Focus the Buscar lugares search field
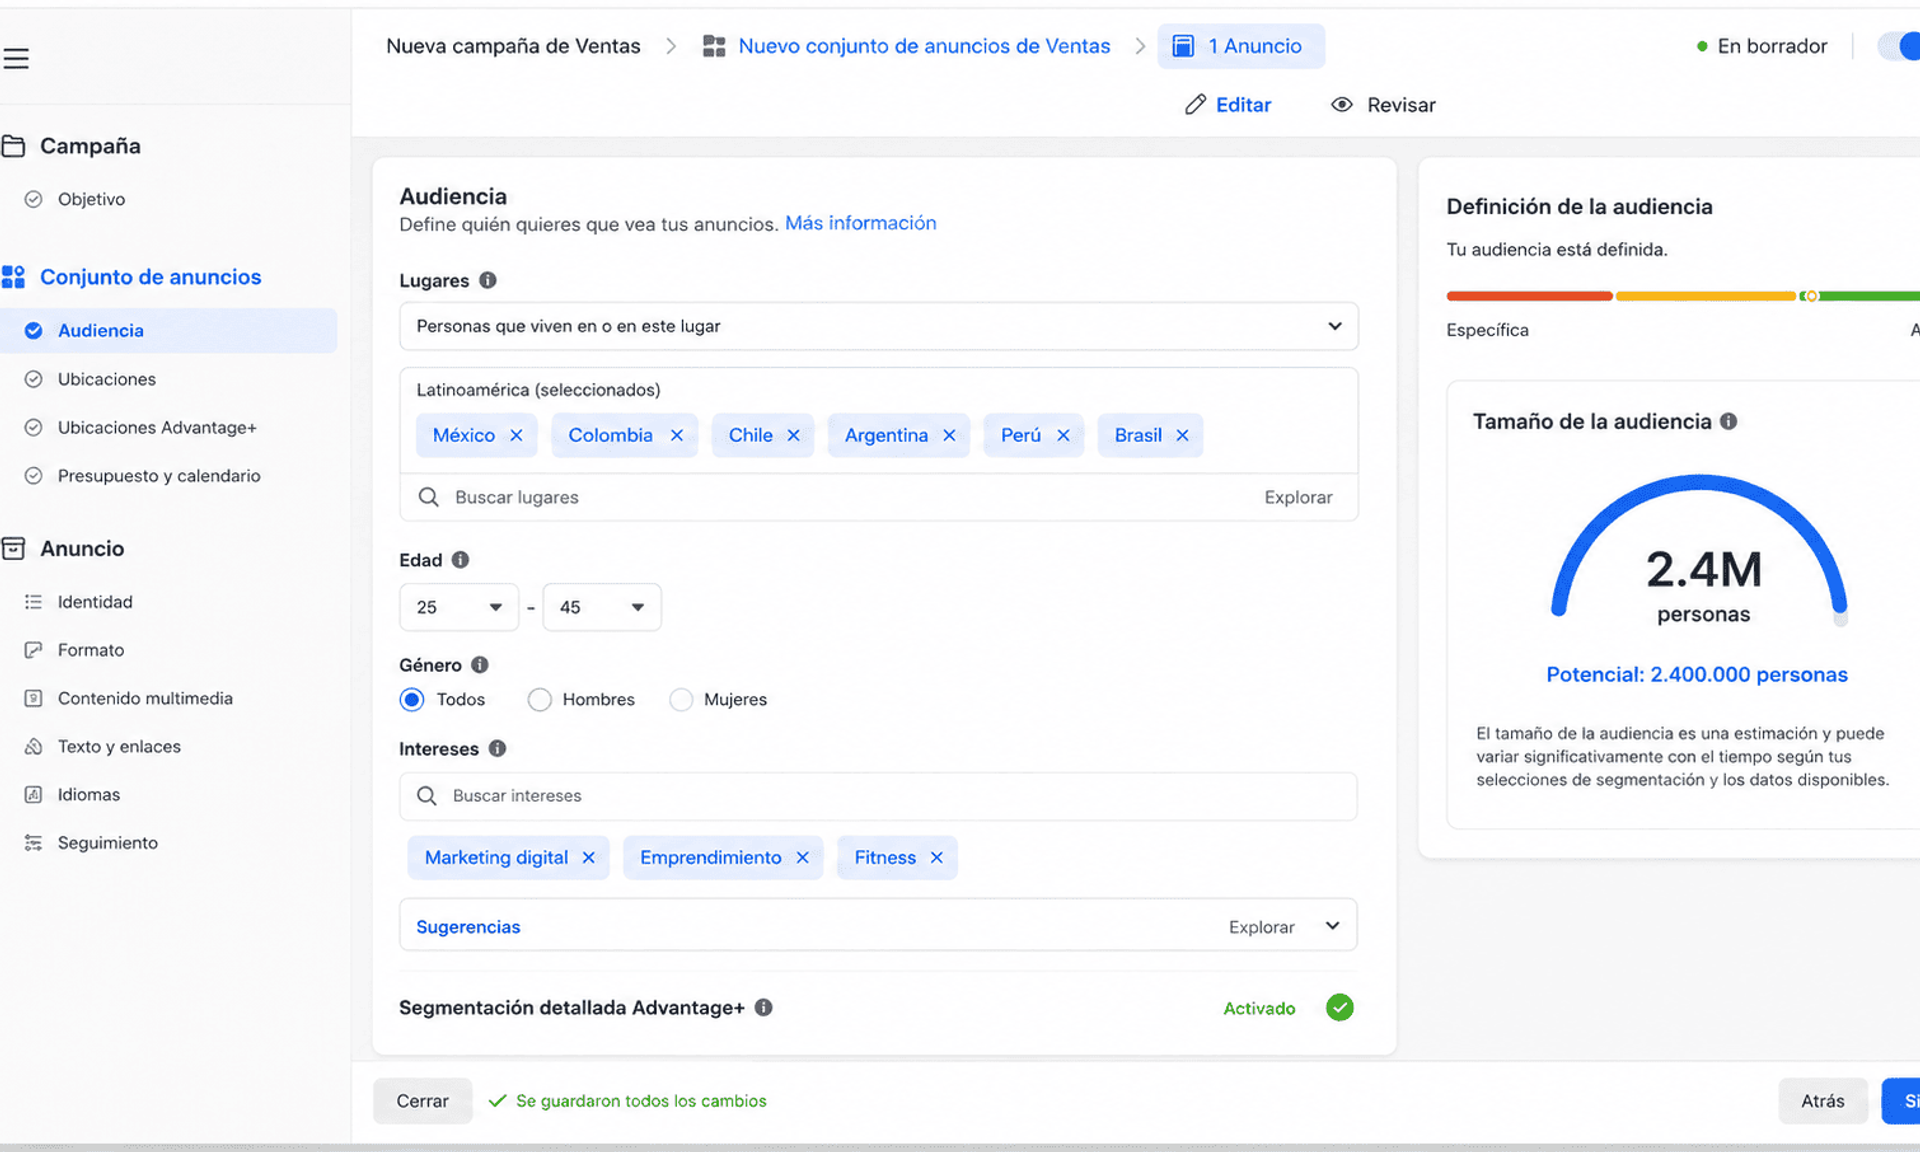The height and width of the screenshot is (1152, 1920). pyautogui.click(x=879, y=497)
